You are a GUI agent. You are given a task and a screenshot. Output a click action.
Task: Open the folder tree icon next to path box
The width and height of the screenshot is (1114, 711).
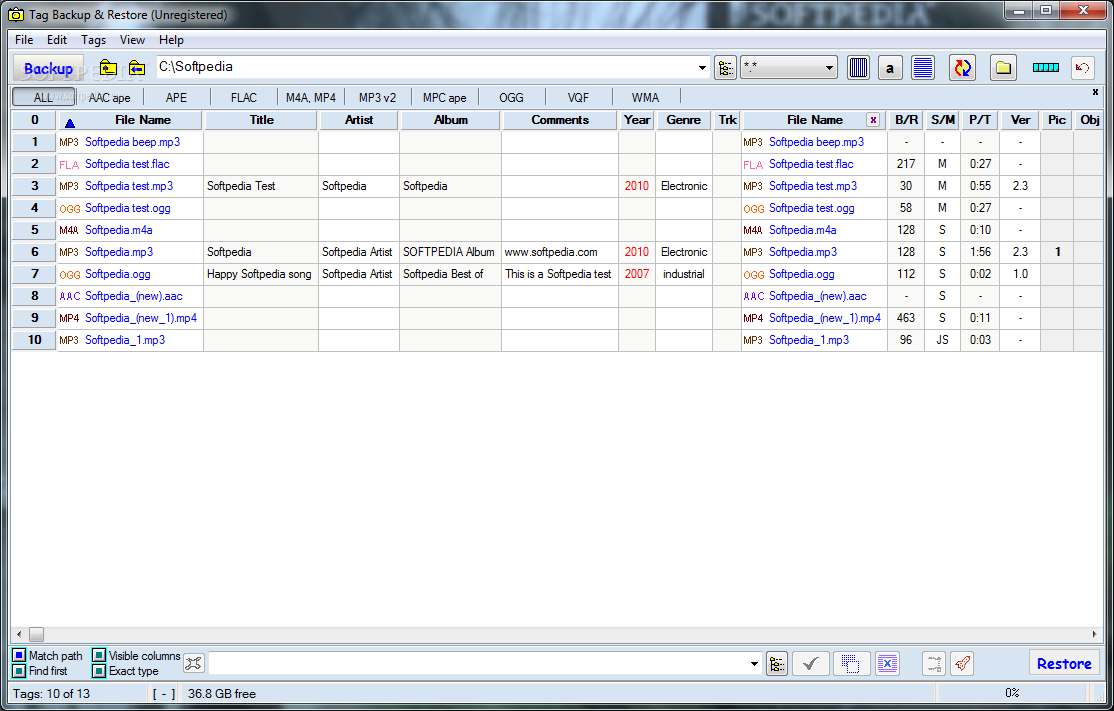point(725,68)
